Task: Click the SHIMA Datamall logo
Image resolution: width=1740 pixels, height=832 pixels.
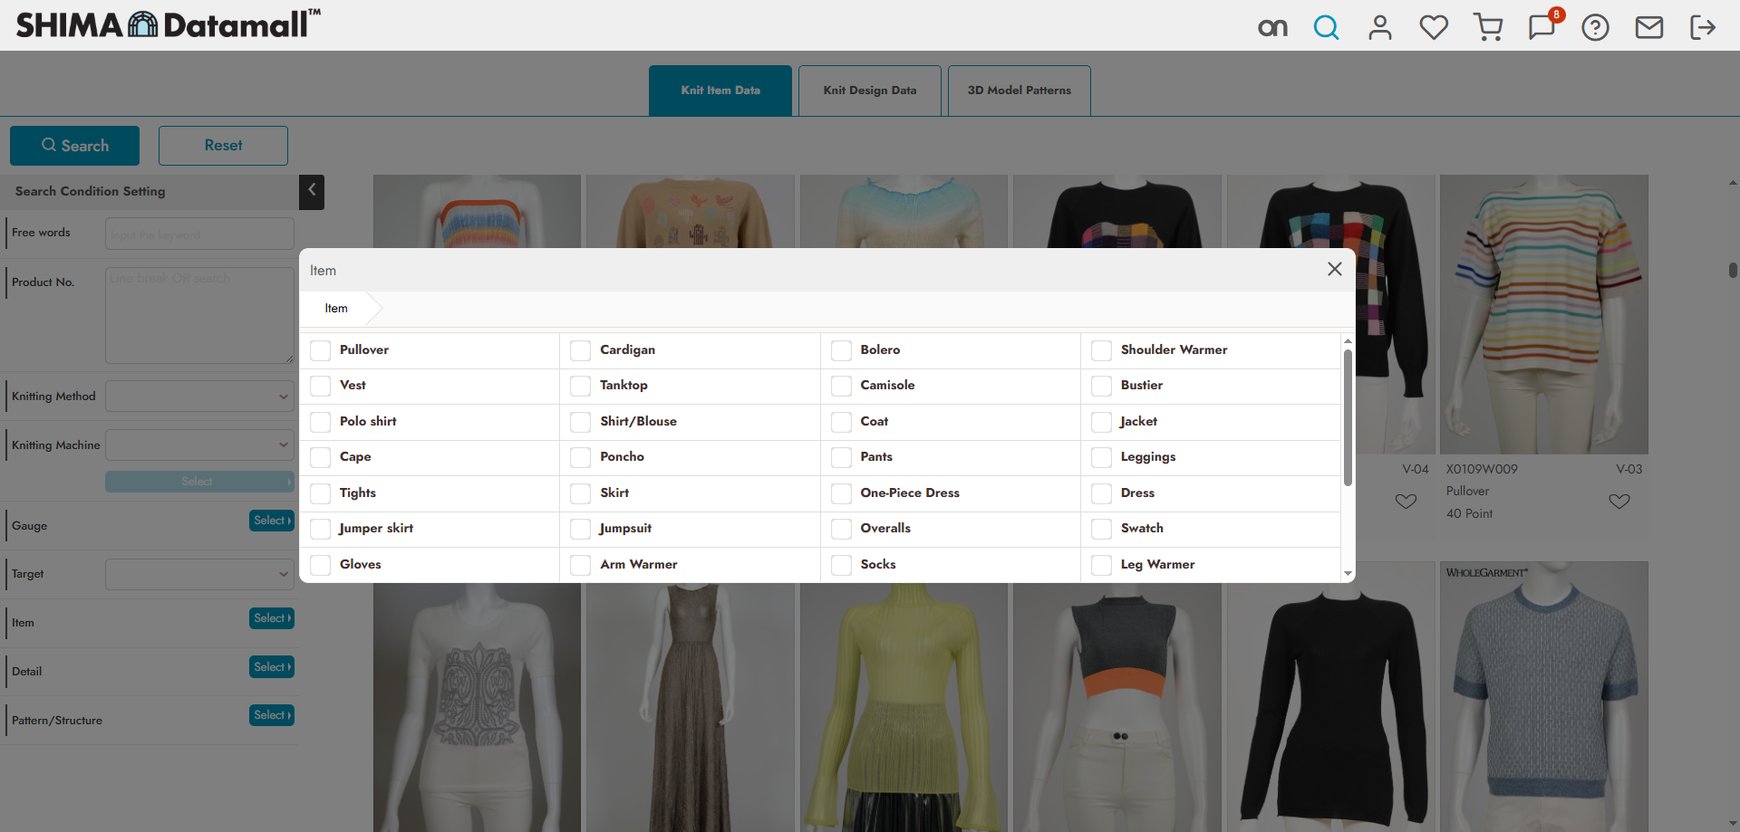Action: (x=168, y=24)
